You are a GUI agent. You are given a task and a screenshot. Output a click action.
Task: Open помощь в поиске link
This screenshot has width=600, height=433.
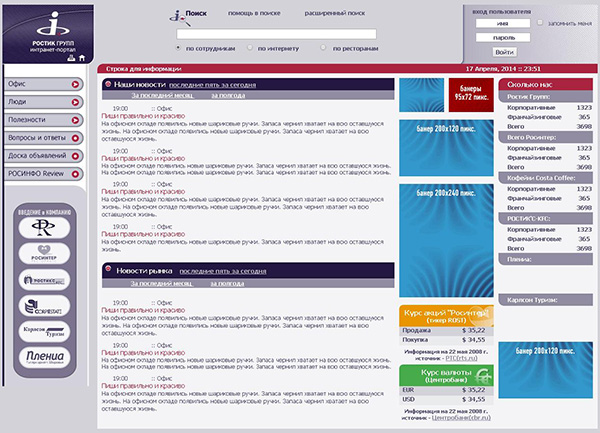pos(254,13)
